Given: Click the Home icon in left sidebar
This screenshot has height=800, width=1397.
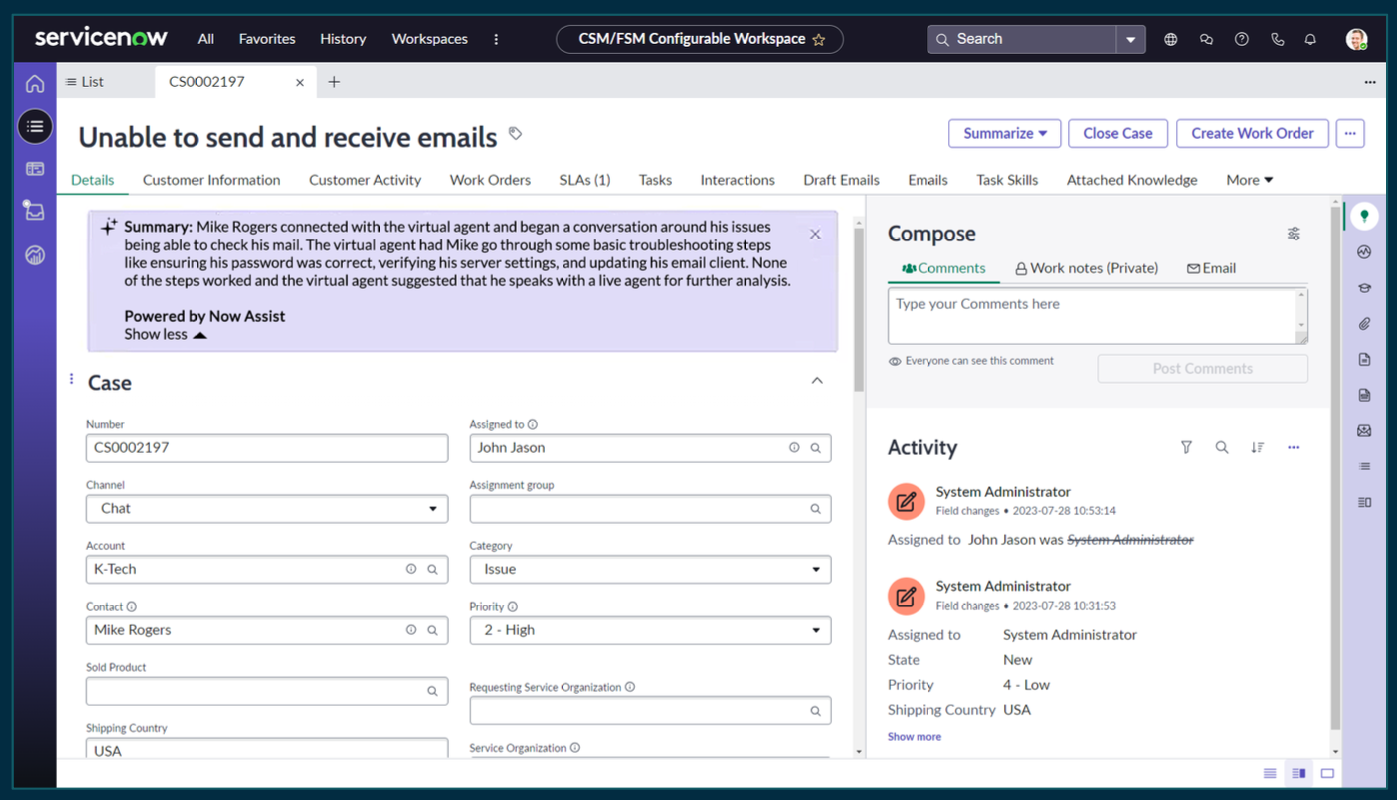Looking at the screenshot, I should (x=35, y=84).
